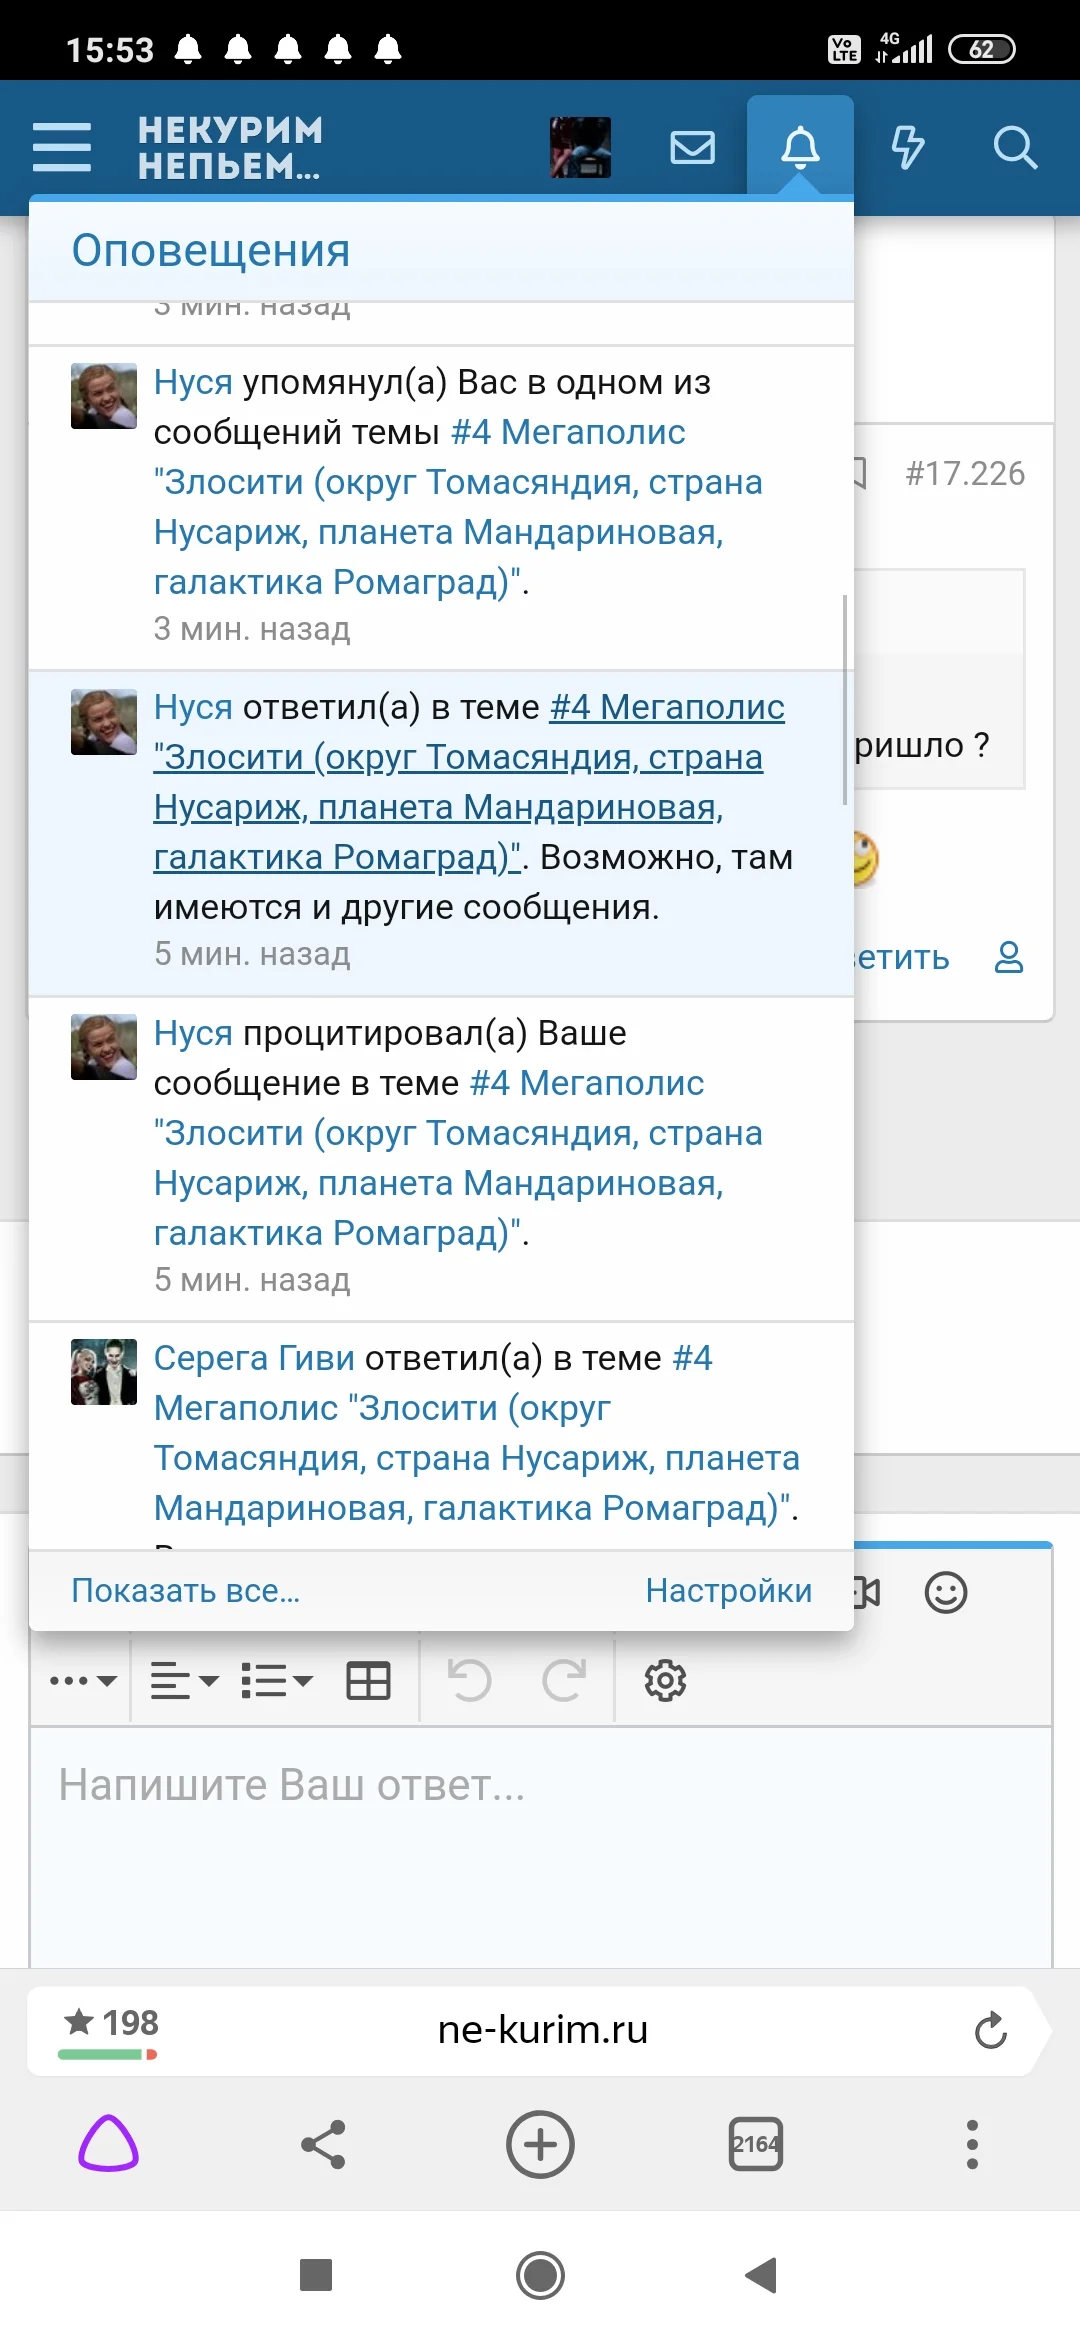
Task: Open the lightning bolt what's new icon
Action: coord(907,147)
